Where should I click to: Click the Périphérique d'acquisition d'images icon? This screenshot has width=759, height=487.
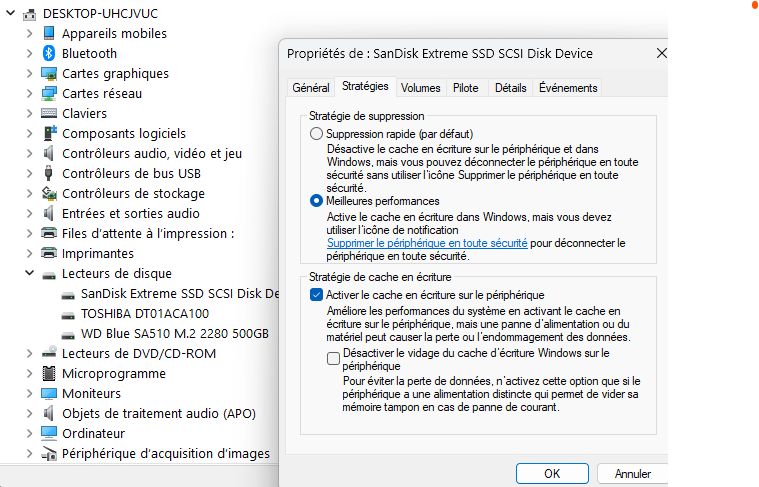49,454
